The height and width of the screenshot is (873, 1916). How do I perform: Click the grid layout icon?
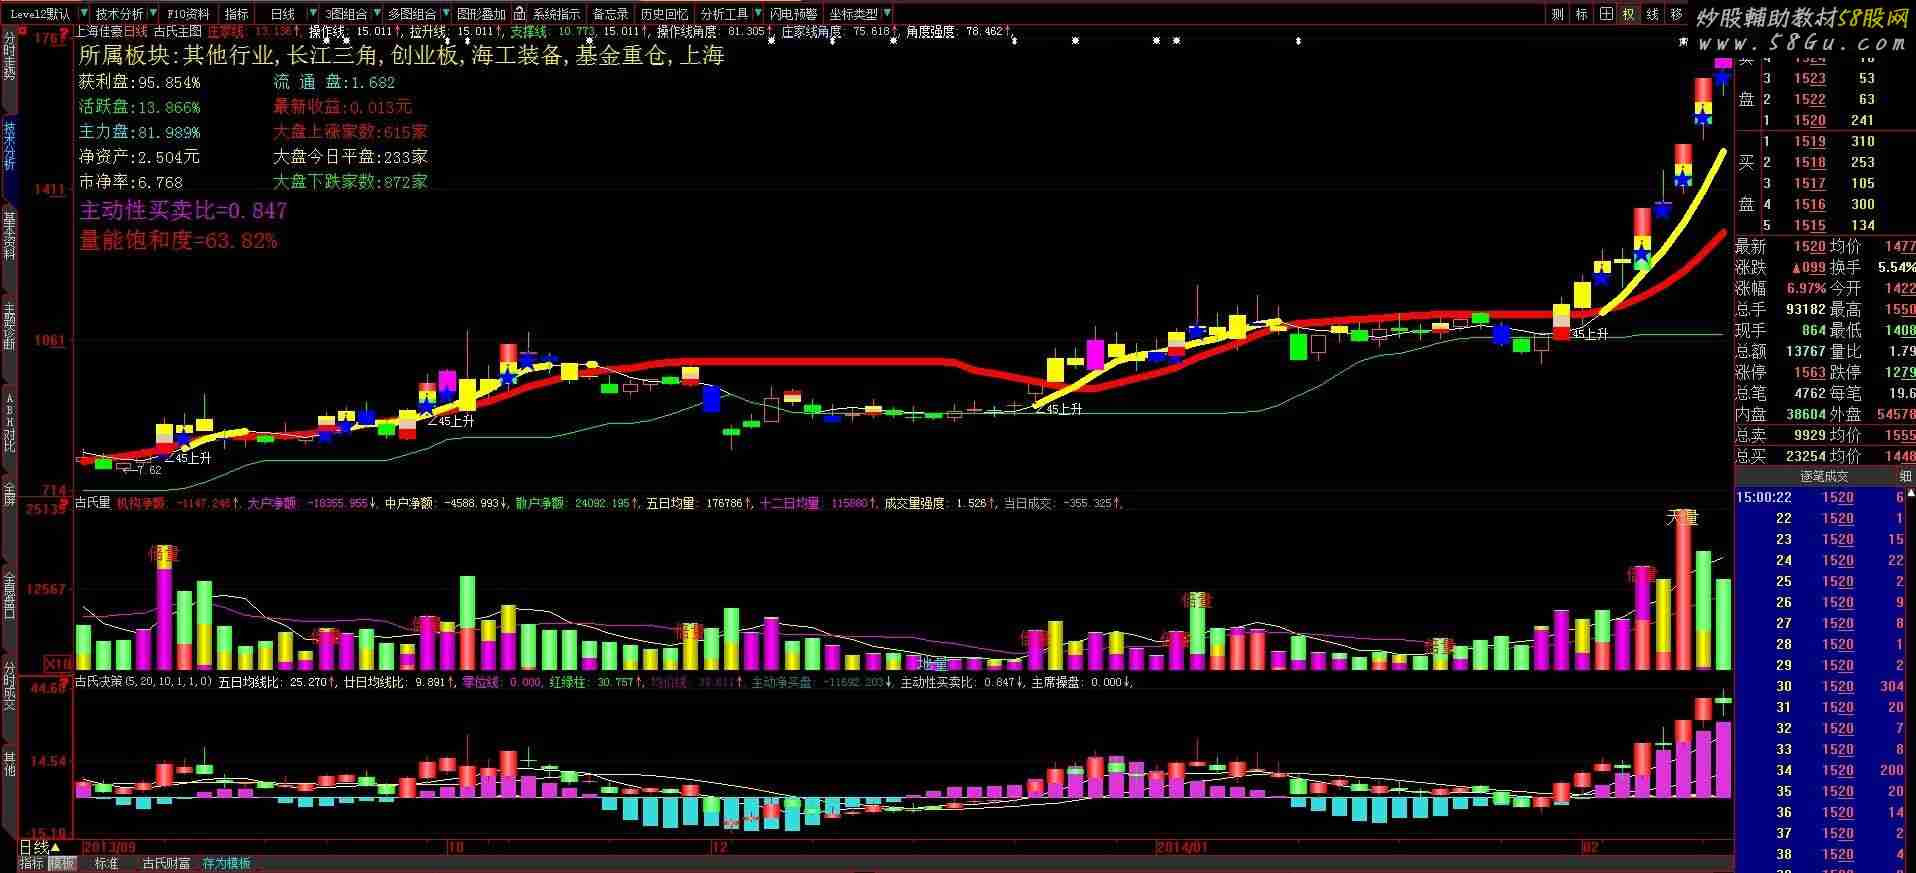(1606, 14)
